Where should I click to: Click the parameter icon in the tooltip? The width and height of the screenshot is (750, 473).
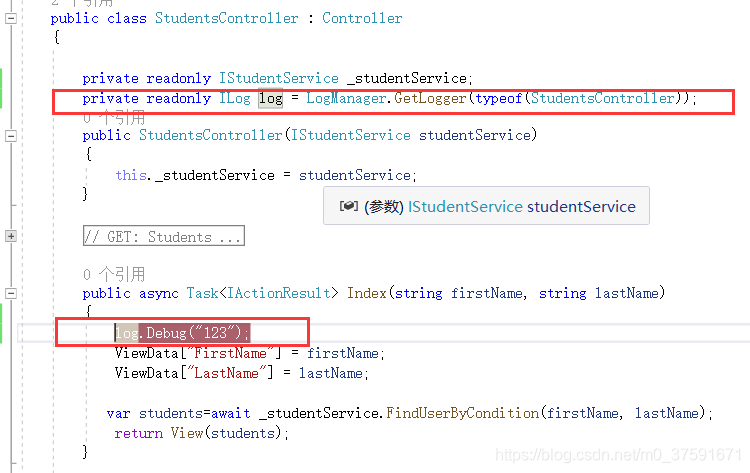click(349, 206)
